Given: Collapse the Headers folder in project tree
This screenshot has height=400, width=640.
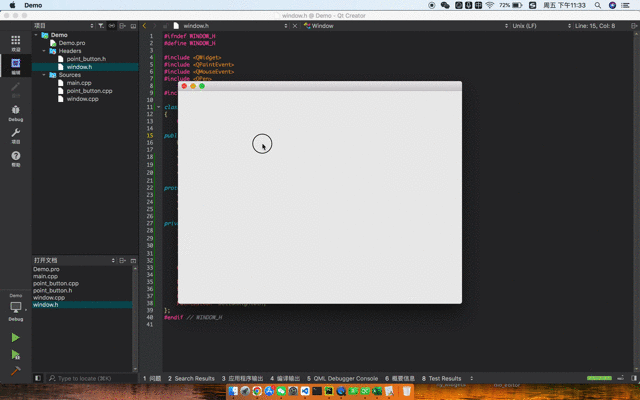Looking at the screenshot, I should tap(44, 51).
